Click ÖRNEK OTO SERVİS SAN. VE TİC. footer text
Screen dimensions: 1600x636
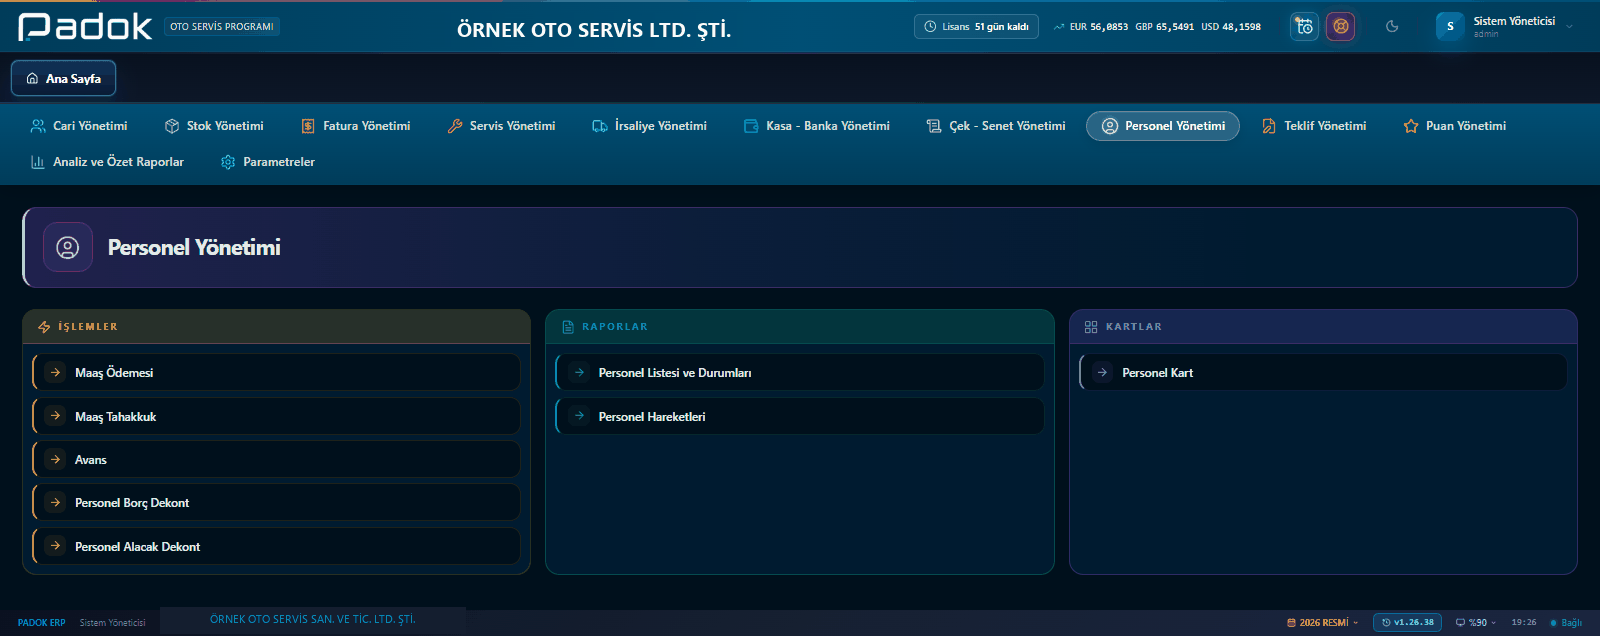pyautogui.click(x=312, y=619)
